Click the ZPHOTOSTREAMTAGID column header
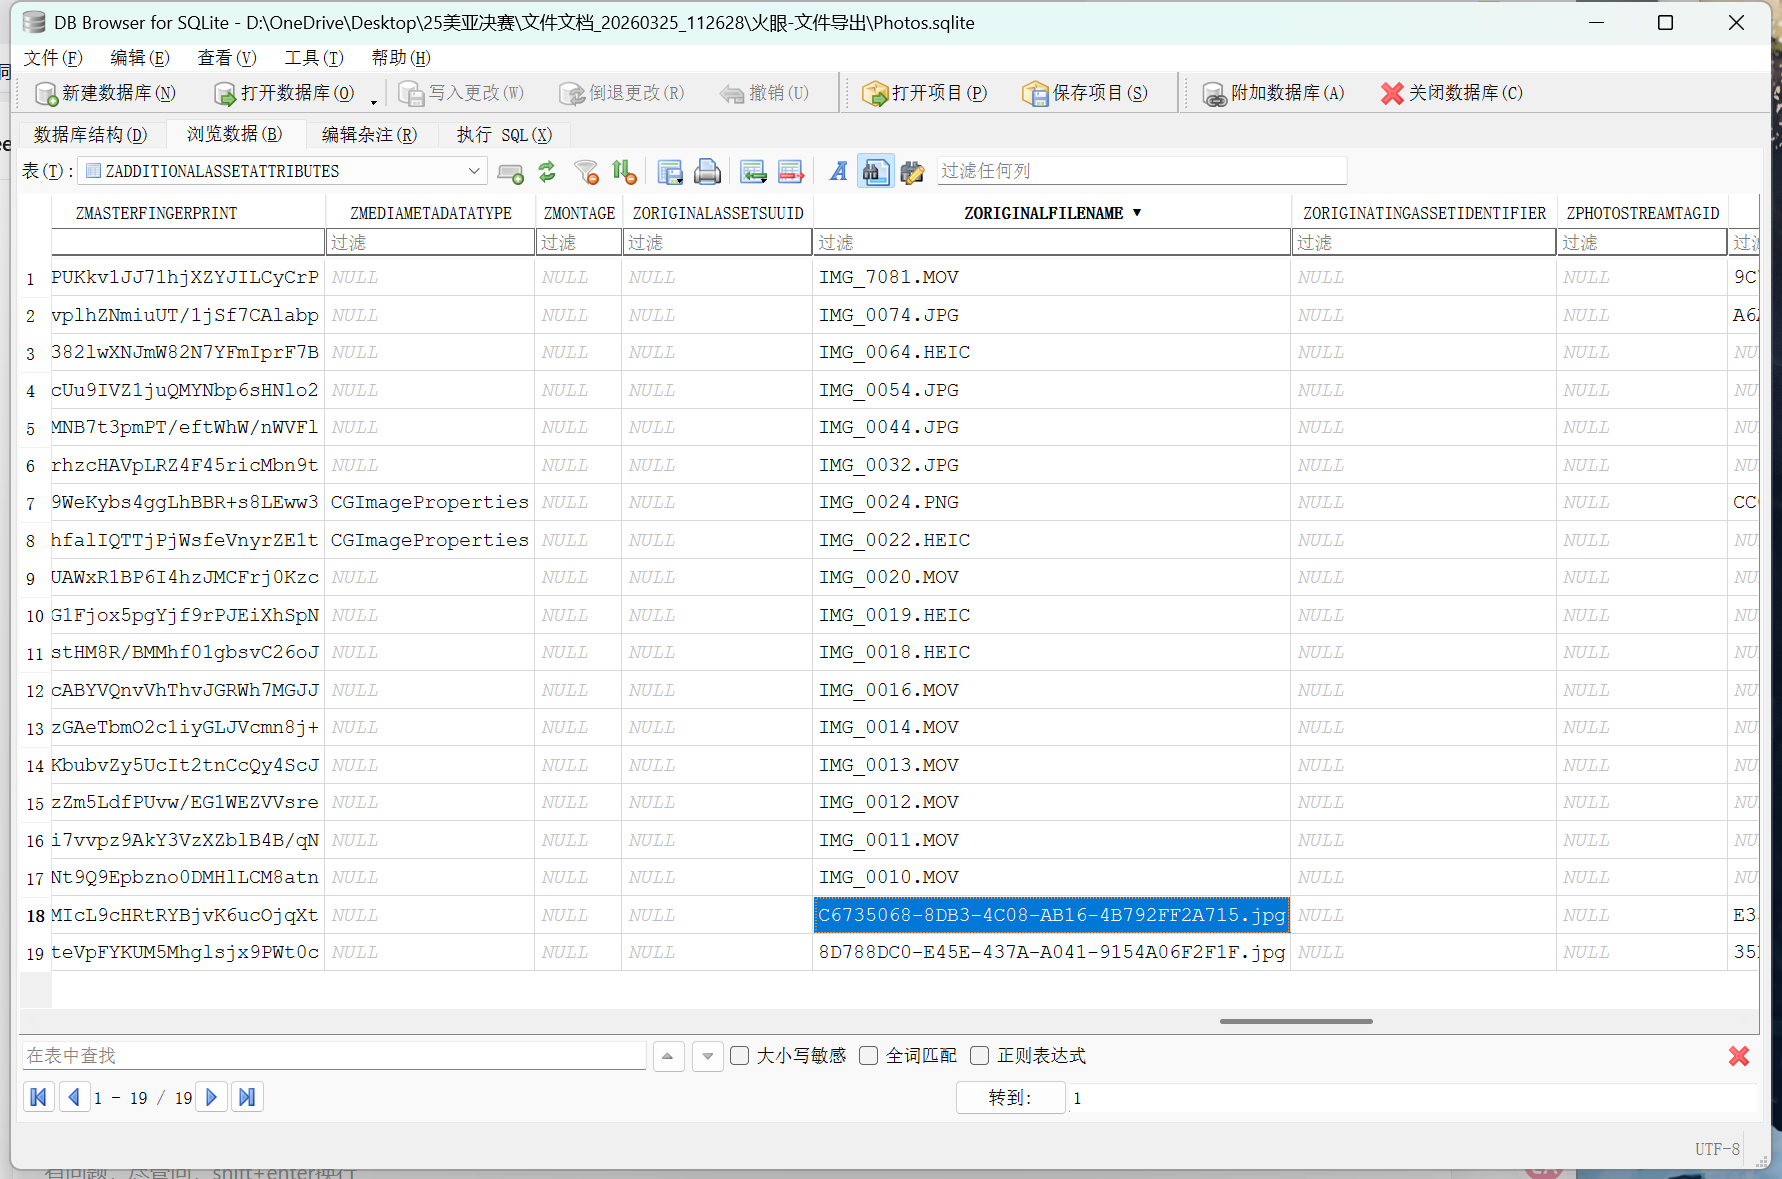The width and height of the screenshot is (1782, 1179). point(1642,213)
